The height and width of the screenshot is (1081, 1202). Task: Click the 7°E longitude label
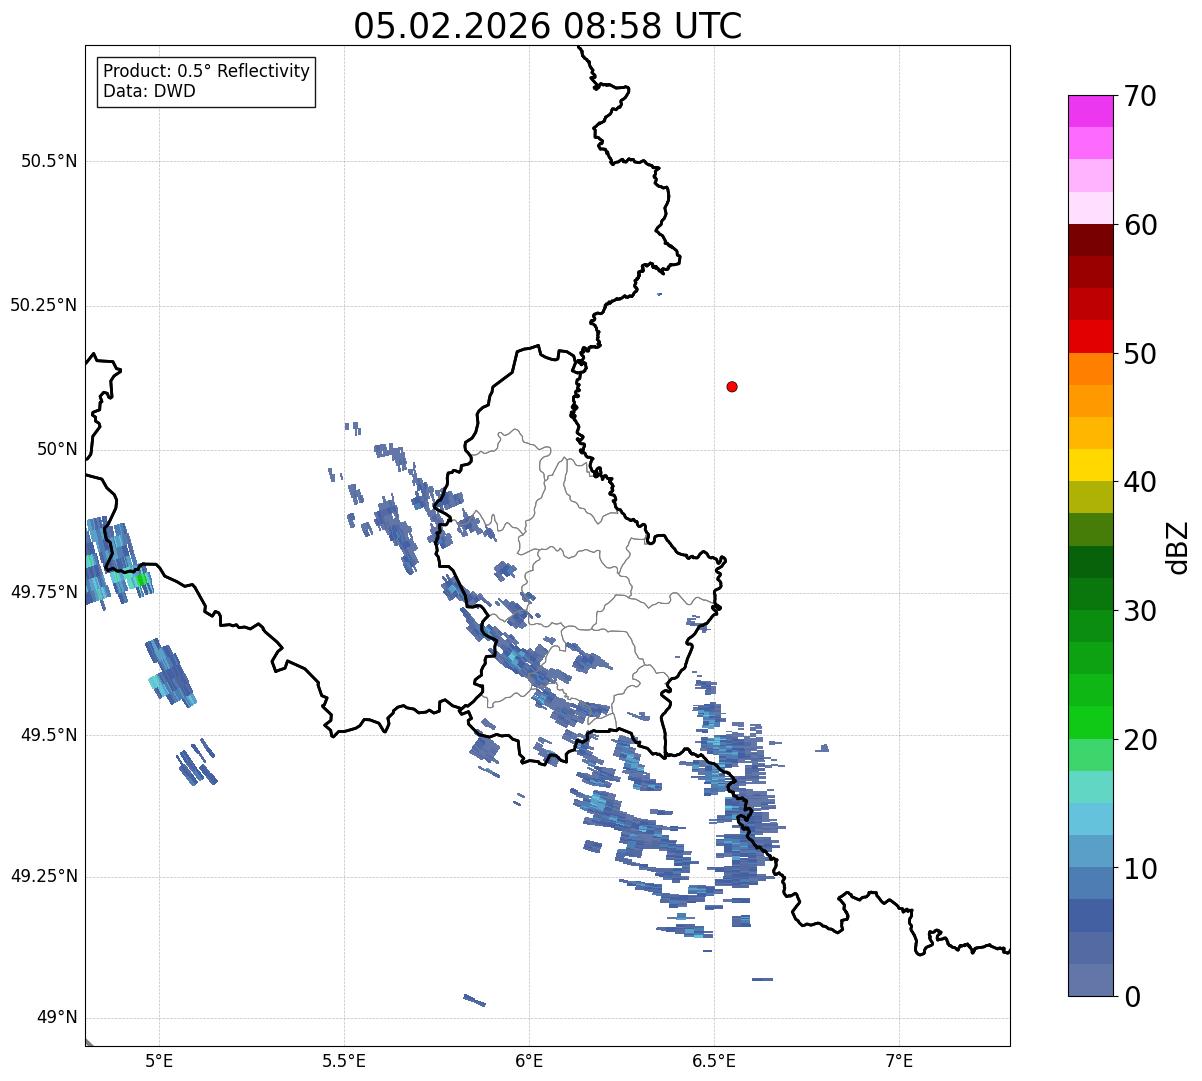click(899, 1060)
